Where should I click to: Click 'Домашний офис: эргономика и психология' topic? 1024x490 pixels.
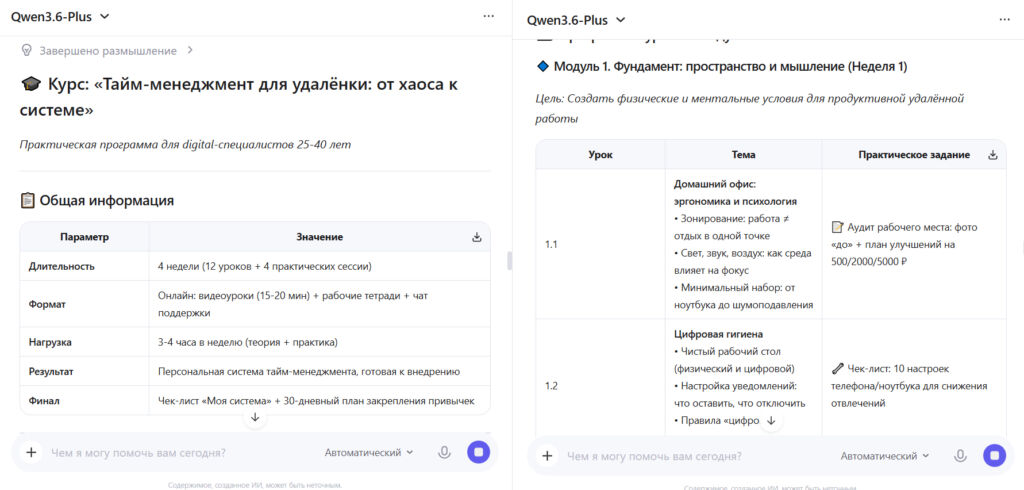[x=735, y=193]
